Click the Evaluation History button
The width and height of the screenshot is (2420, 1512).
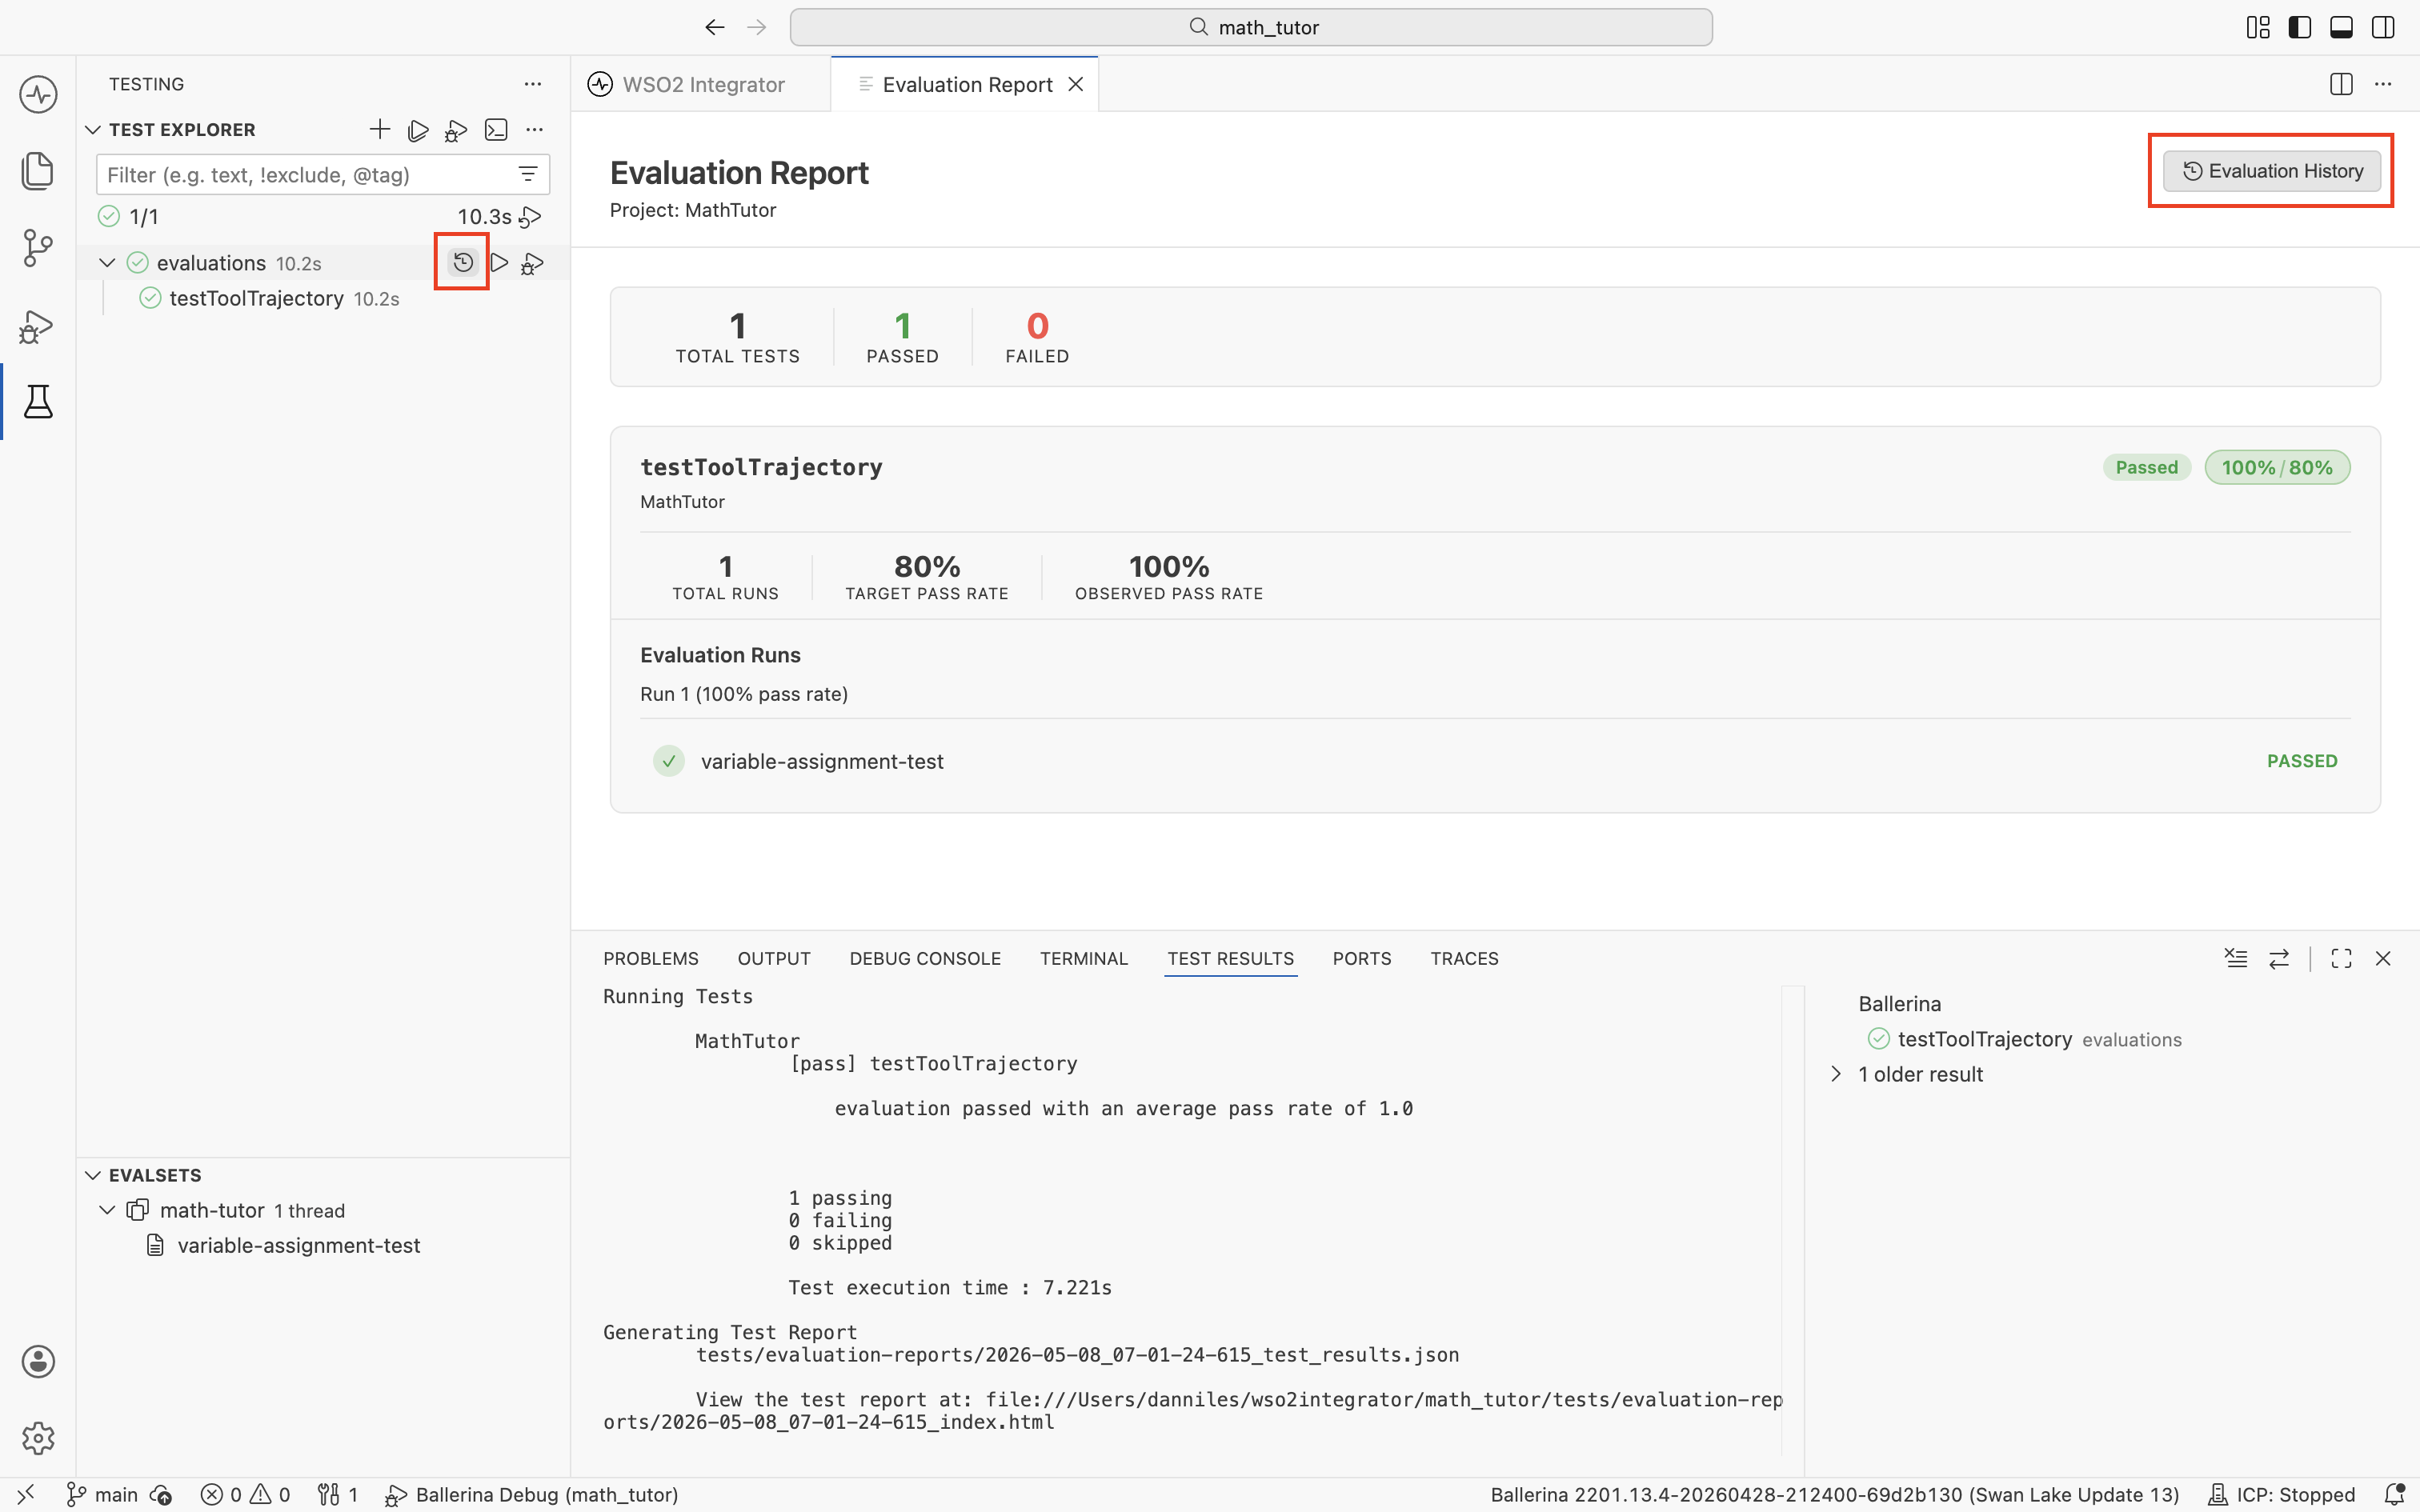[x=2271, y=171]
